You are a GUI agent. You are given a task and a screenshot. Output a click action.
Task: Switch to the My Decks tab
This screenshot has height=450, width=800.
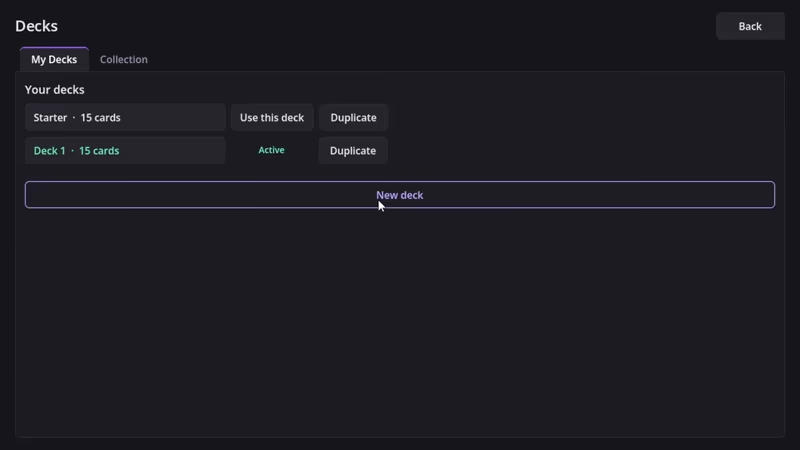[x=54, y=60]
